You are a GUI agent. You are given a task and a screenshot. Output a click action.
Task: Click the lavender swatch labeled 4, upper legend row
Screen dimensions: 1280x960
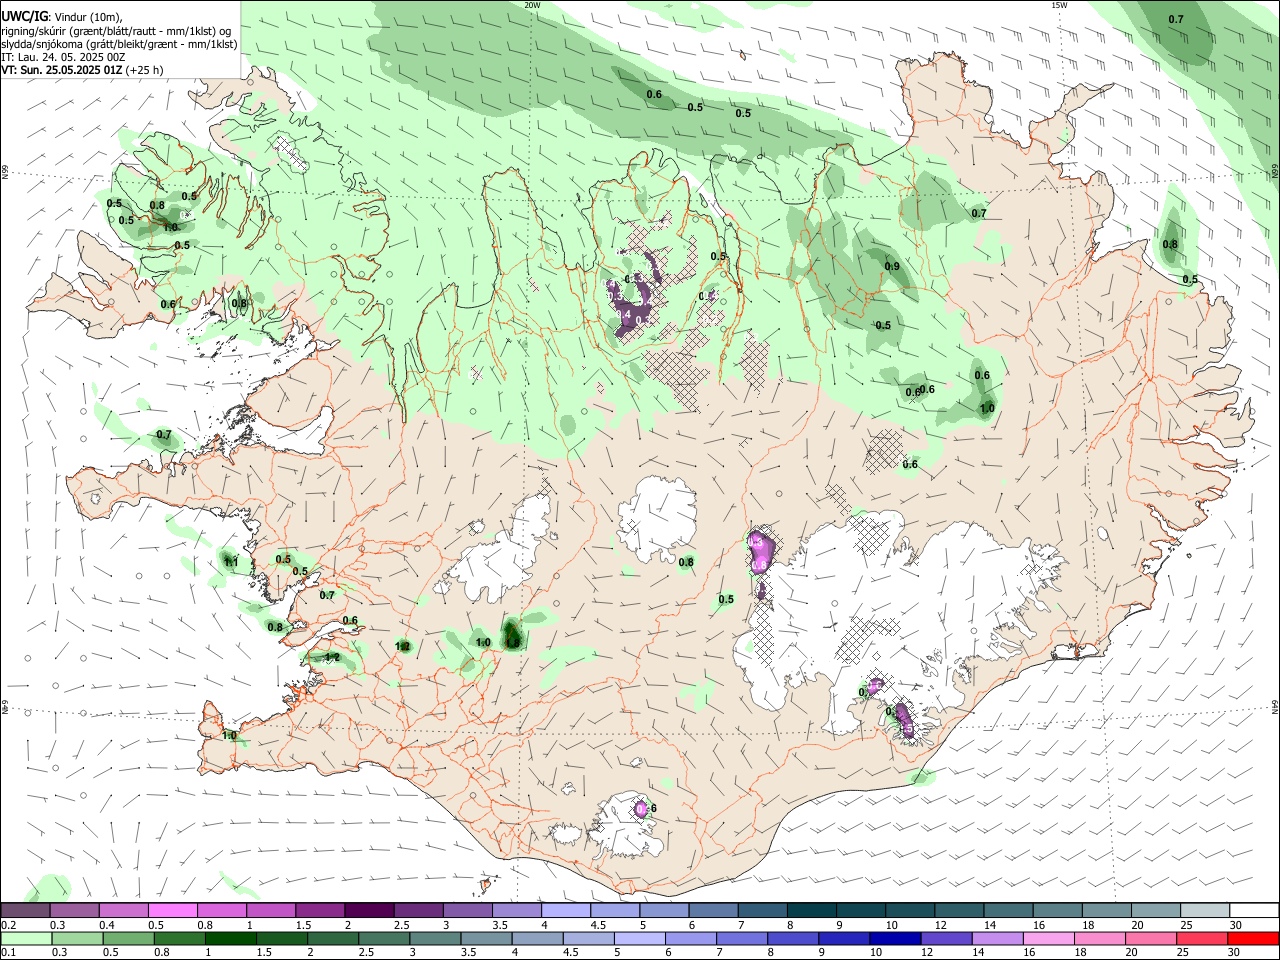click(565, 911)
